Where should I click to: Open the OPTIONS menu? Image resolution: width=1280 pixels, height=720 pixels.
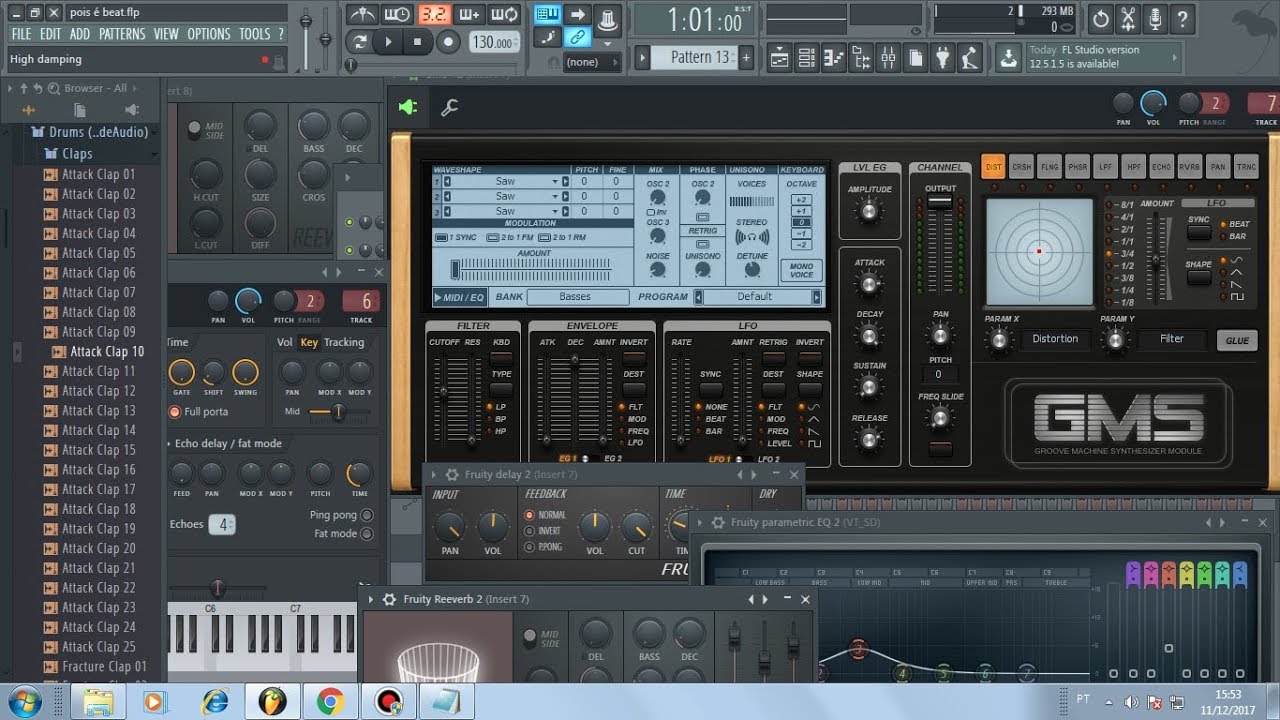click(208, 34)
